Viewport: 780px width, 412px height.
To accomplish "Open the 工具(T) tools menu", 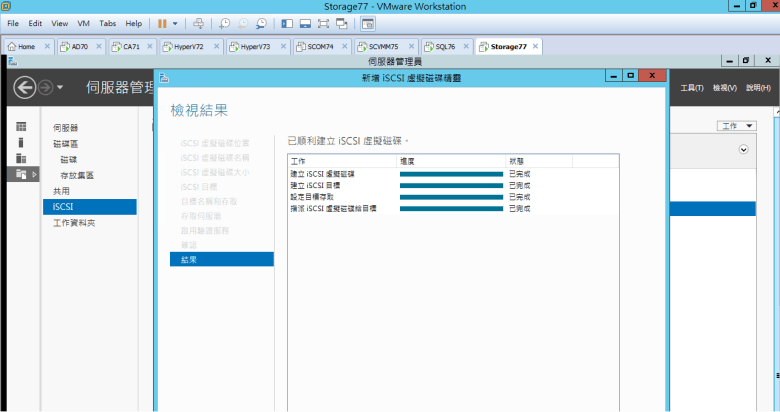I will [x=692, y=88].
